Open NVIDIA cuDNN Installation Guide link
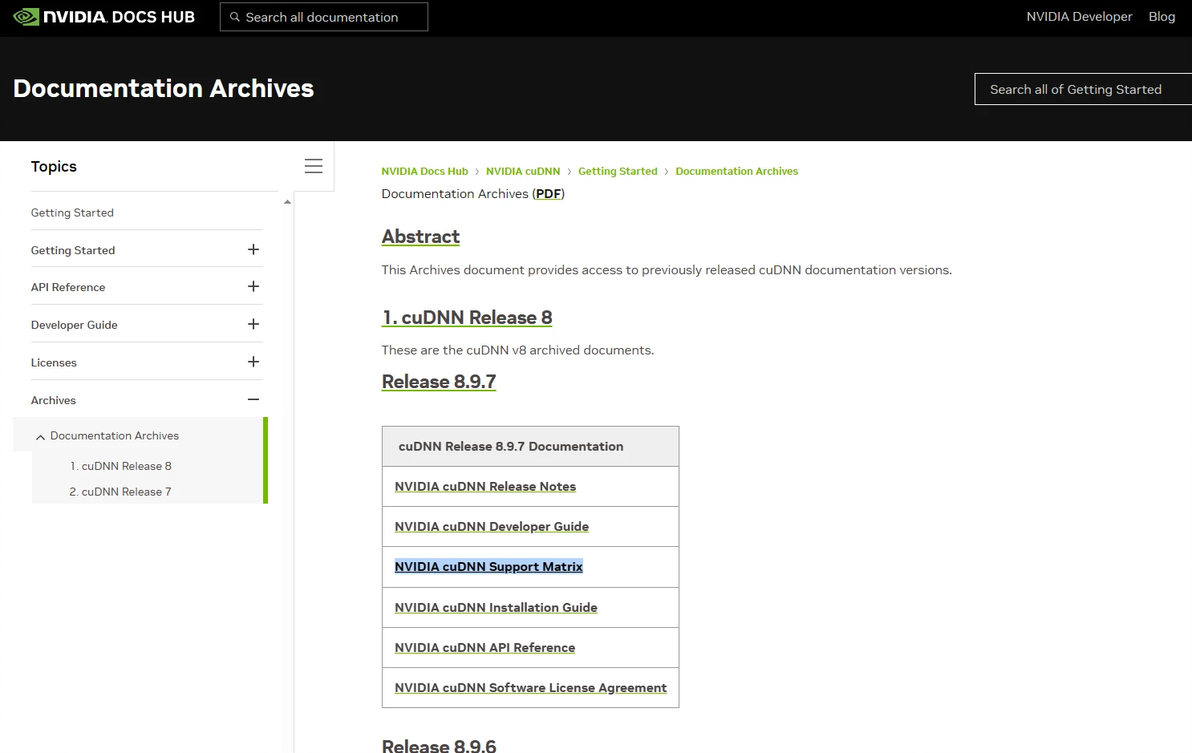The image size is (1192, 753). point(496,608)
